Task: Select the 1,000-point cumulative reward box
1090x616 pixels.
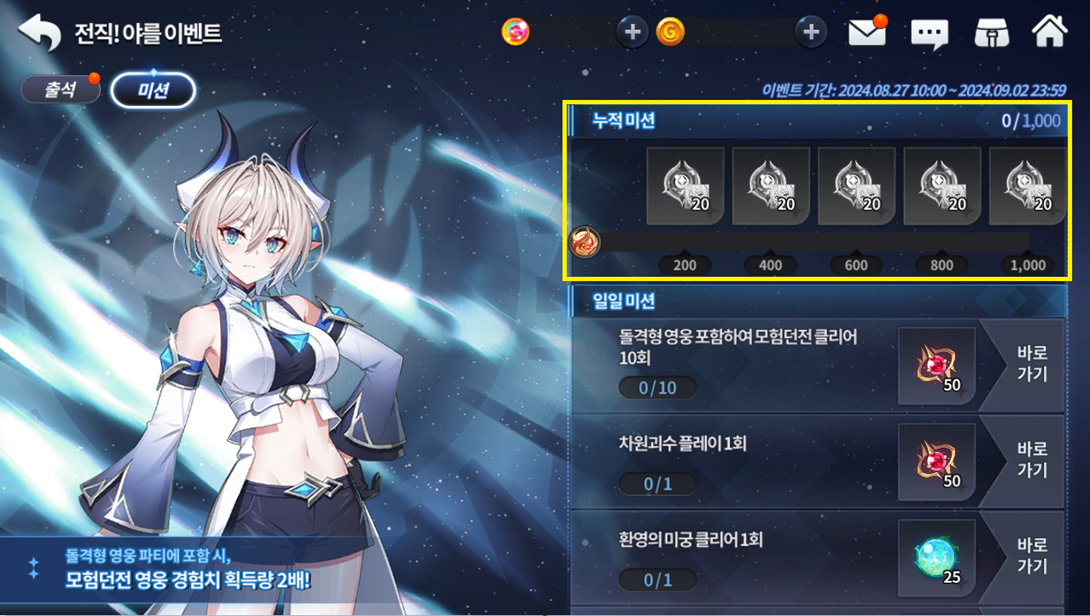Action: pyautogui.click(x=1027, y=186)
